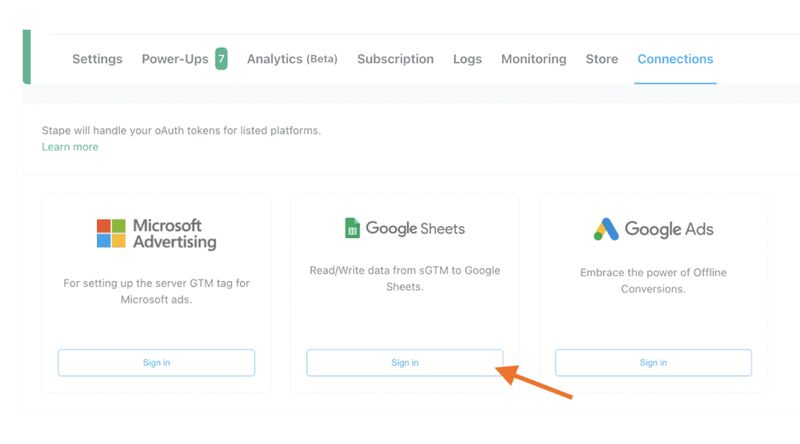The width and height of the screenshot is (800, 444).
Task: Click the Microsoft Advertising logo
Action: click(x=157, y=234)
